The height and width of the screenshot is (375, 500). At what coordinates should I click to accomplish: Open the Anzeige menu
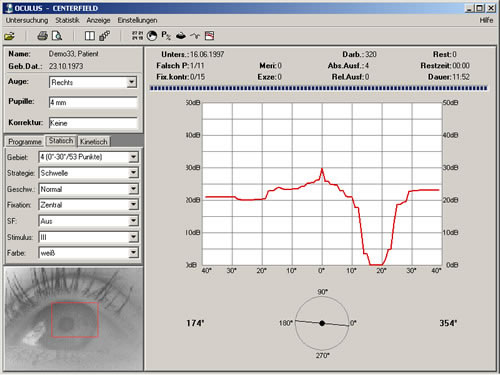[98, 20]
